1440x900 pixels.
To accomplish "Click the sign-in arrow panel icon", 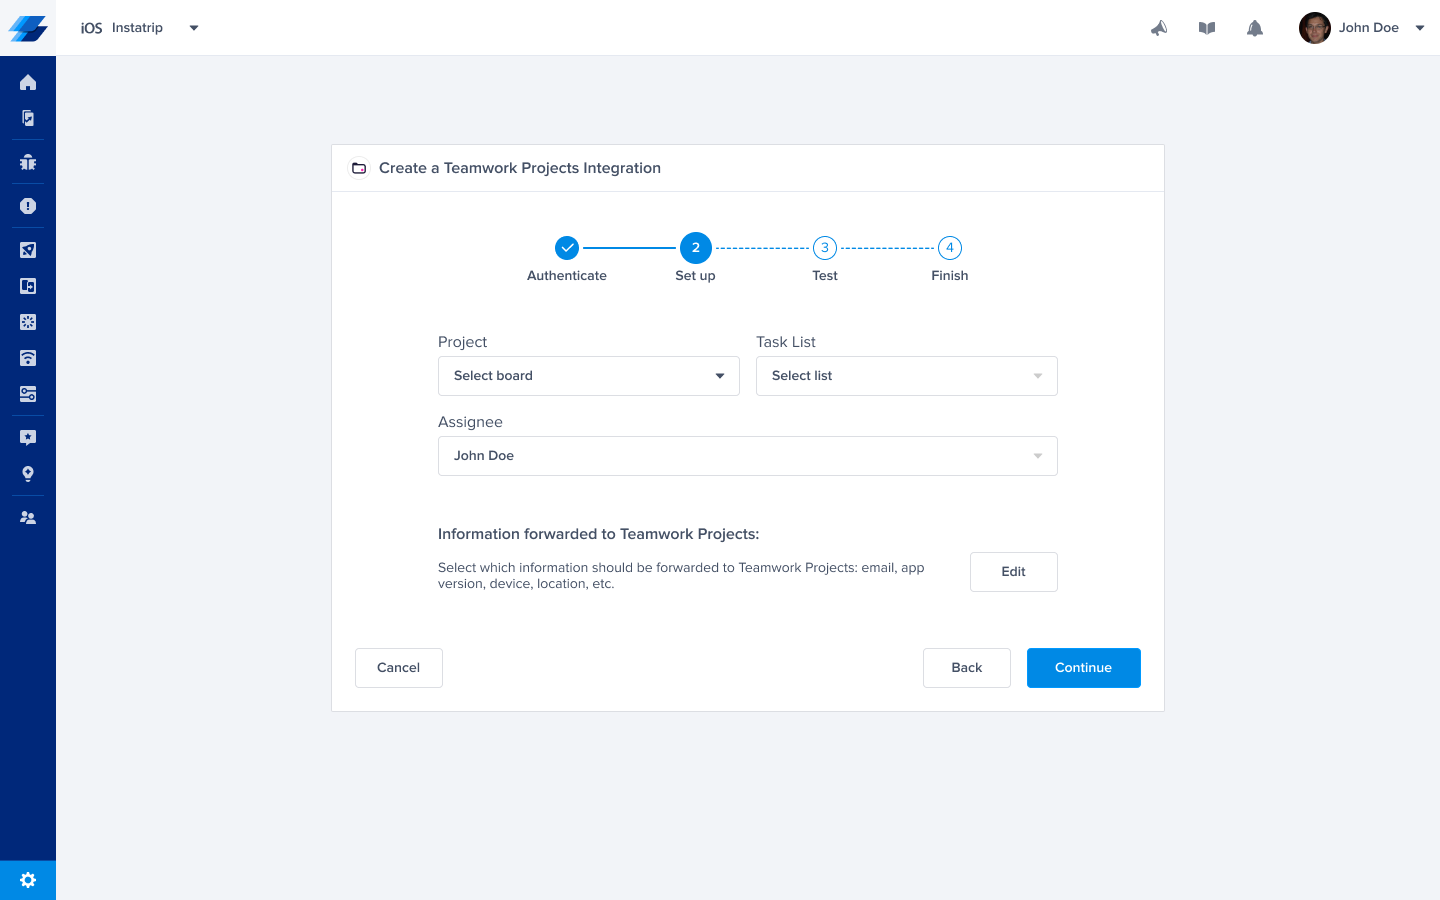I will coord(28,286).
